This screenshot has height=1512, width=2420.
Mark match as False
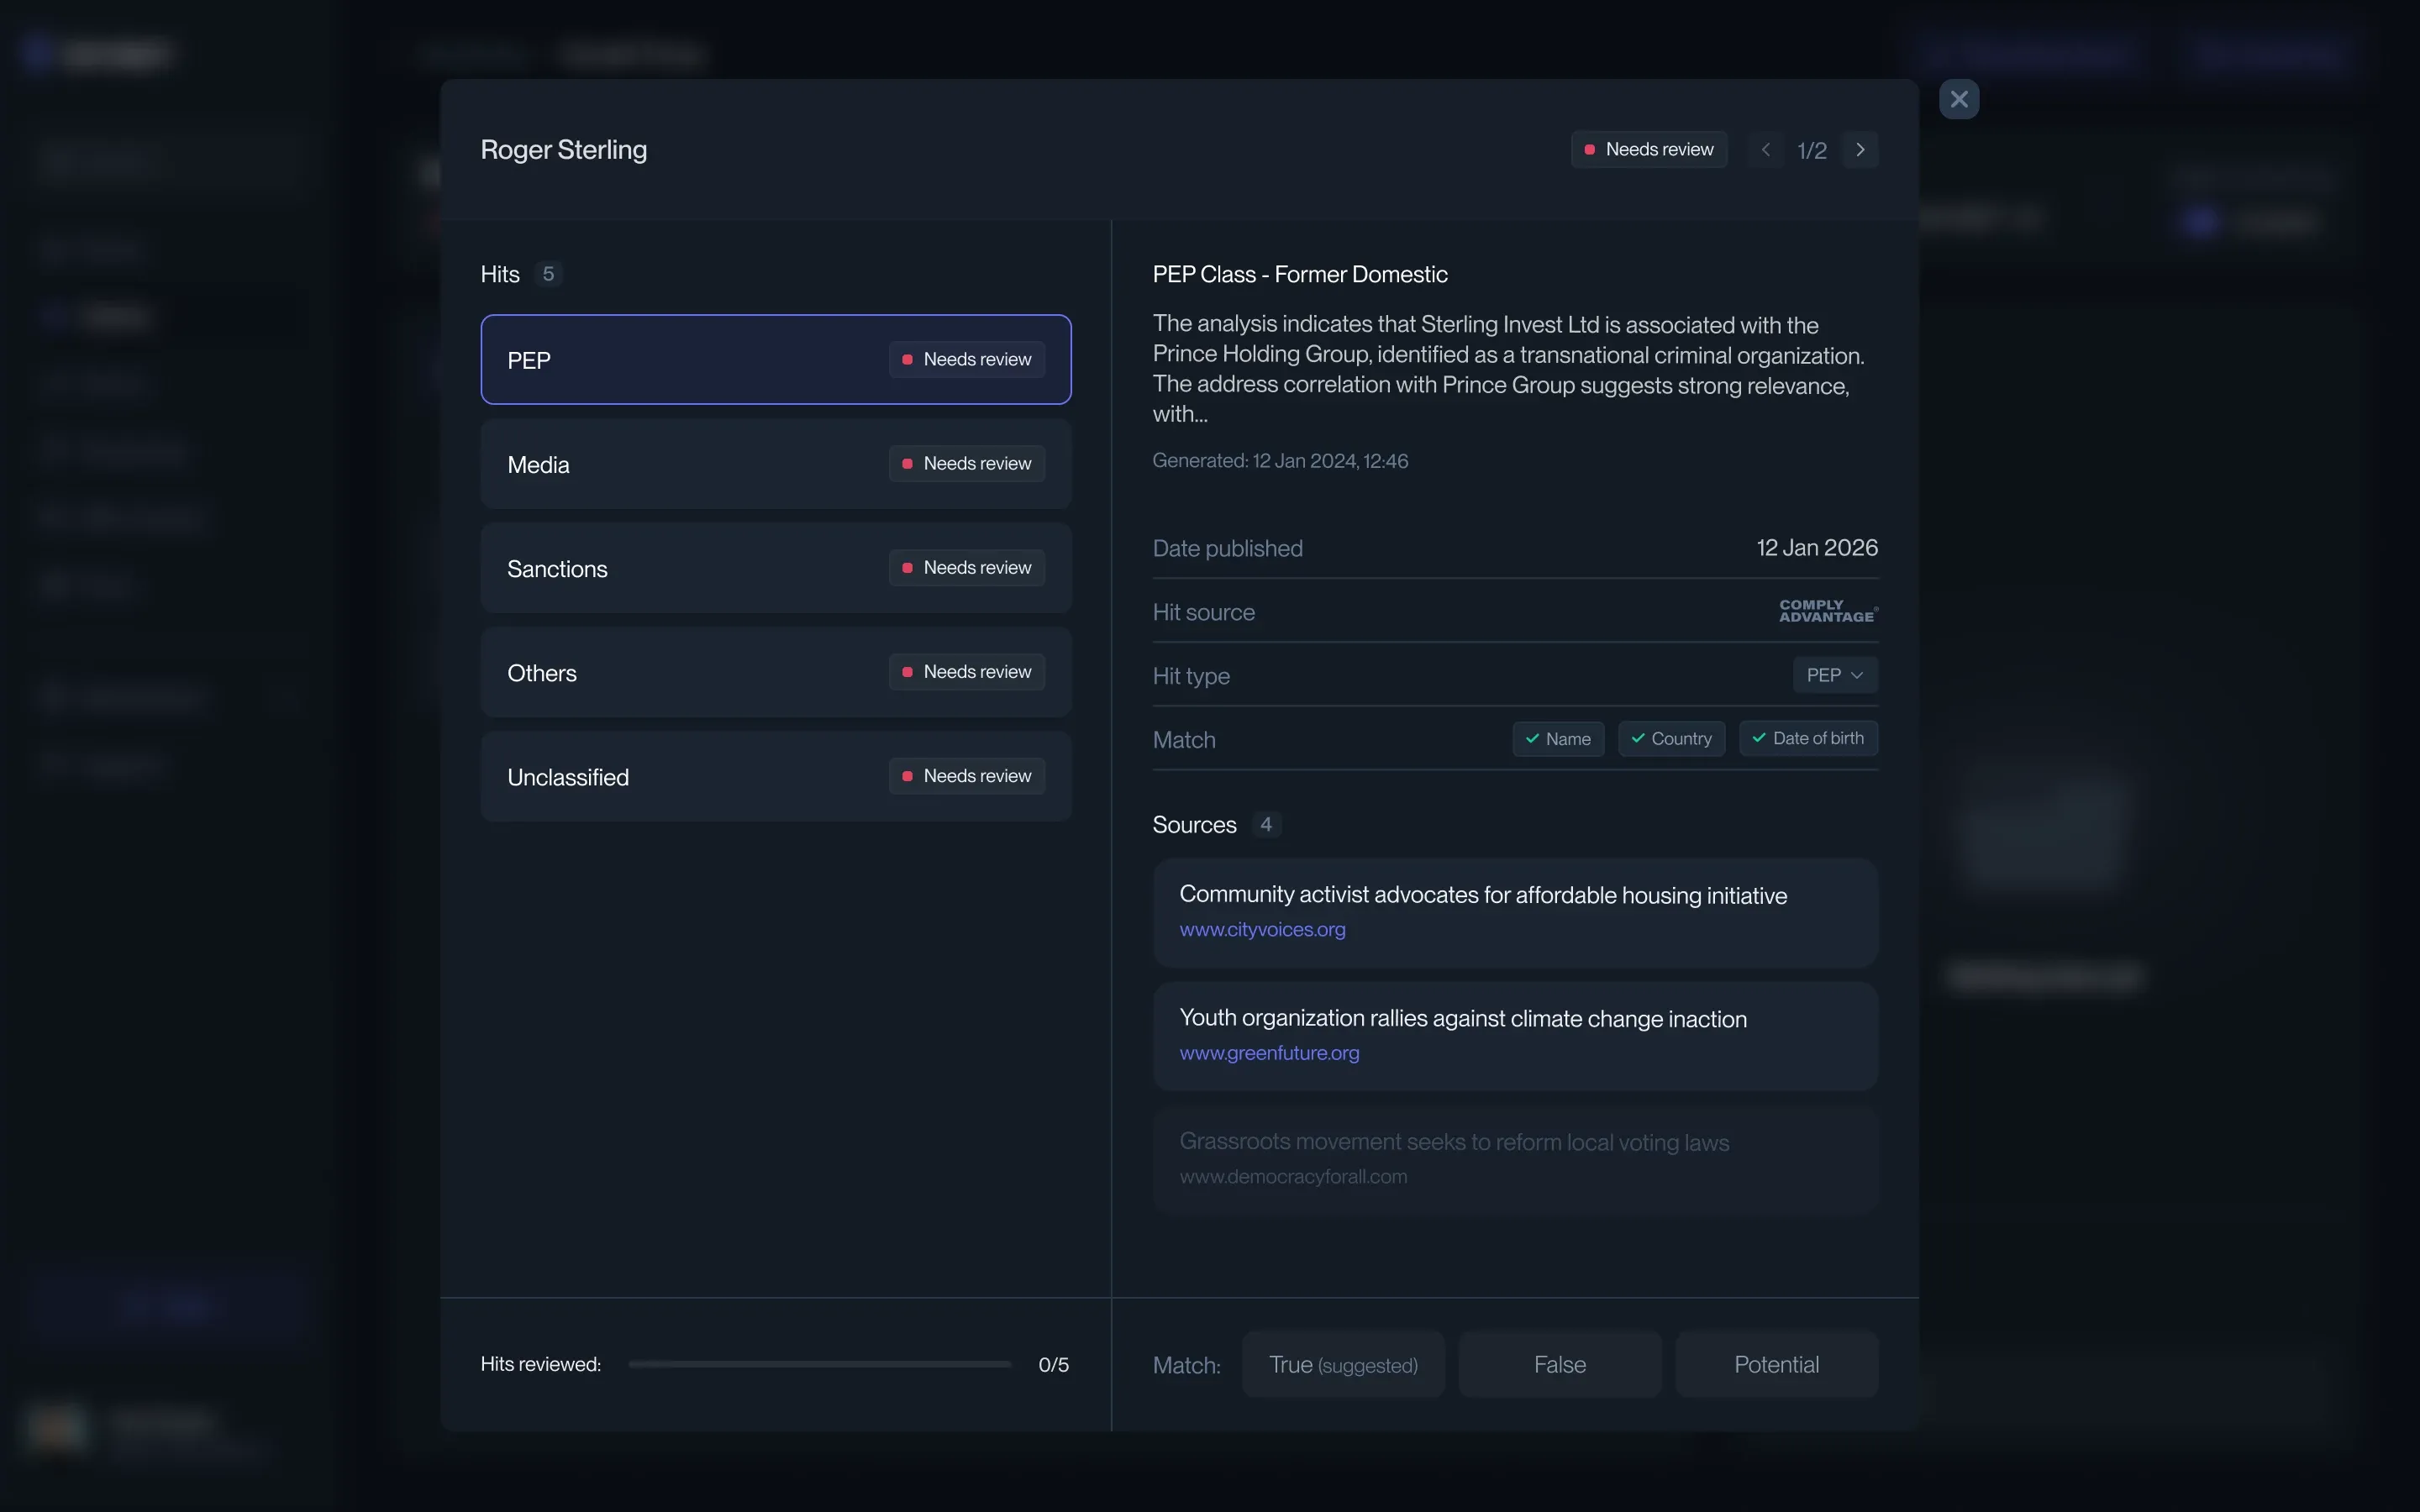pos(1560,1364)
